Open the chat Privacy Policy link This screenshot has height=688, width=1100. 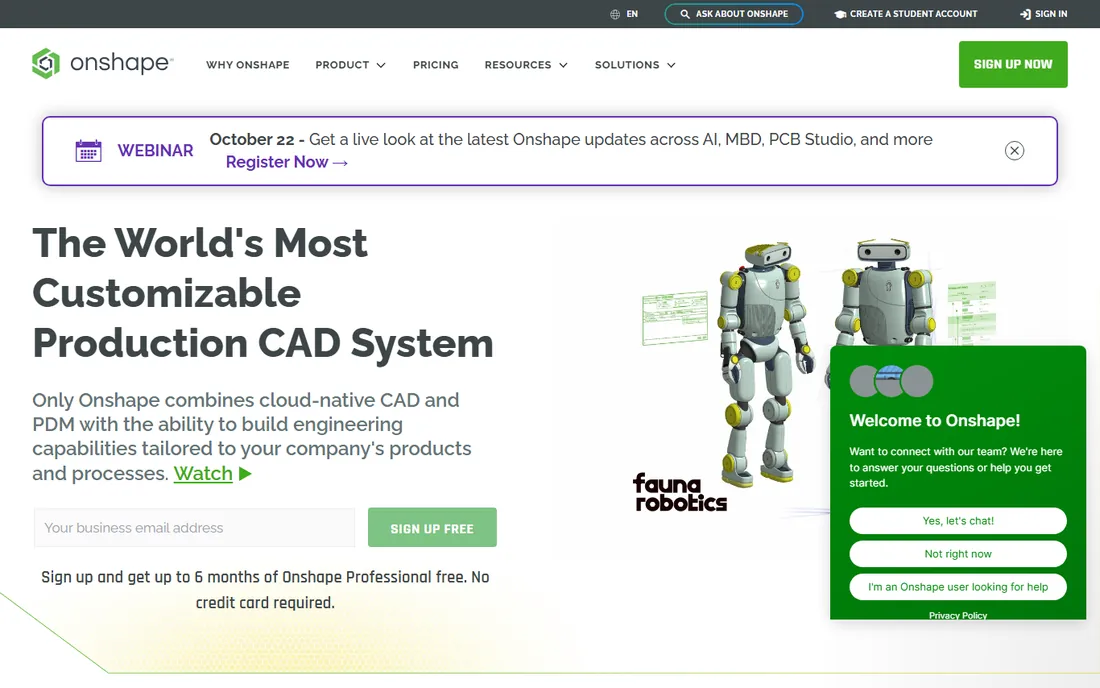click(x=958, y=615)
